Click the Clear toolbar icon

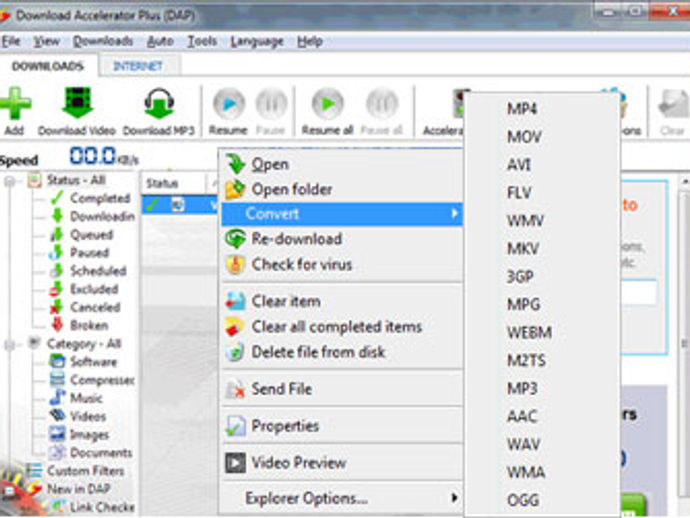point(674,105)
